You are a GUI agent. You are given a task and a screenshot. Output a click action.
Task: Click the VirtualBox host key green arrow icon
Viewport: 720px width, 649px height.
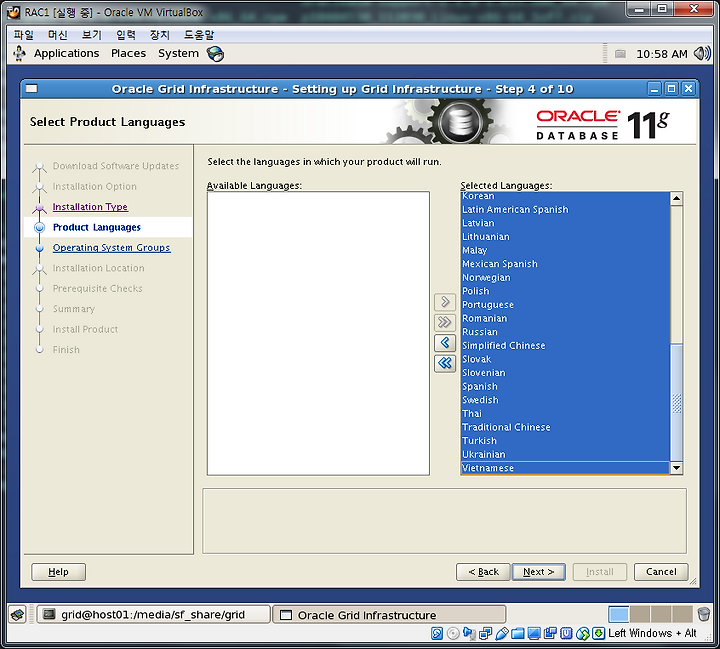pos(598,633)
